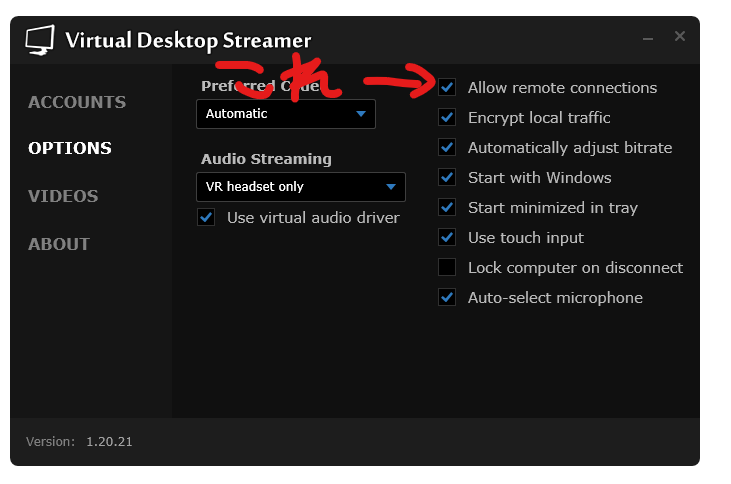Close the Virtual Desktop Streamer window
The width and height of the screenshot is (731, 484).
click(680, 36)
